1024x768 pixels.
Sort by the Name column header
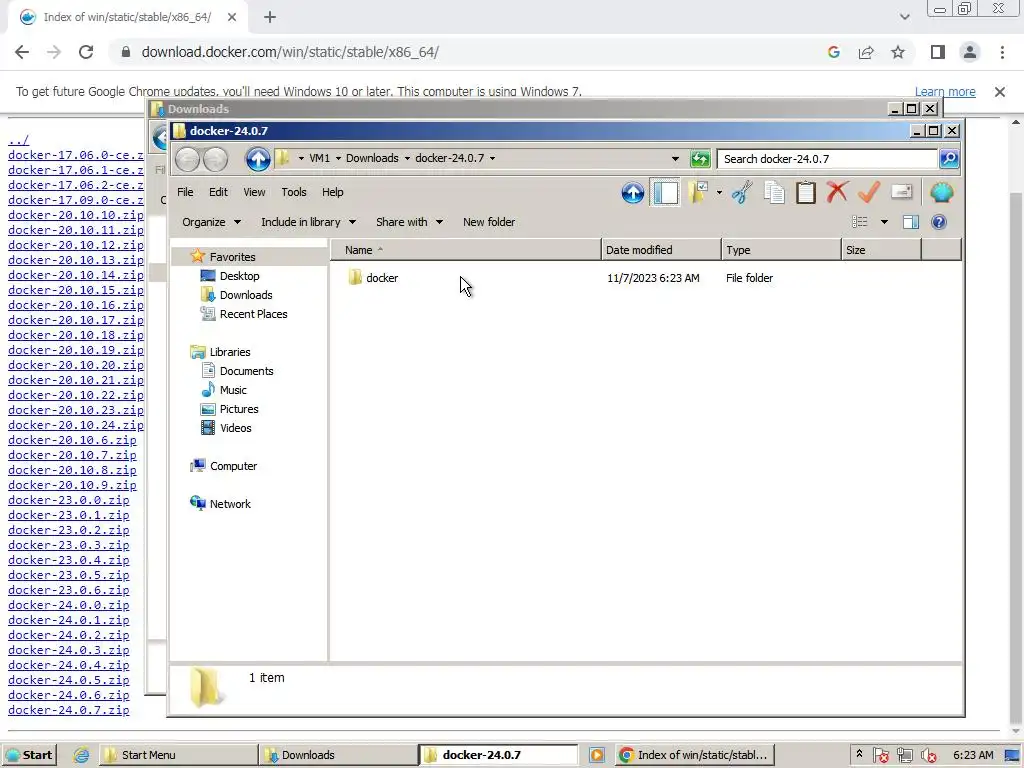(466, 250)
